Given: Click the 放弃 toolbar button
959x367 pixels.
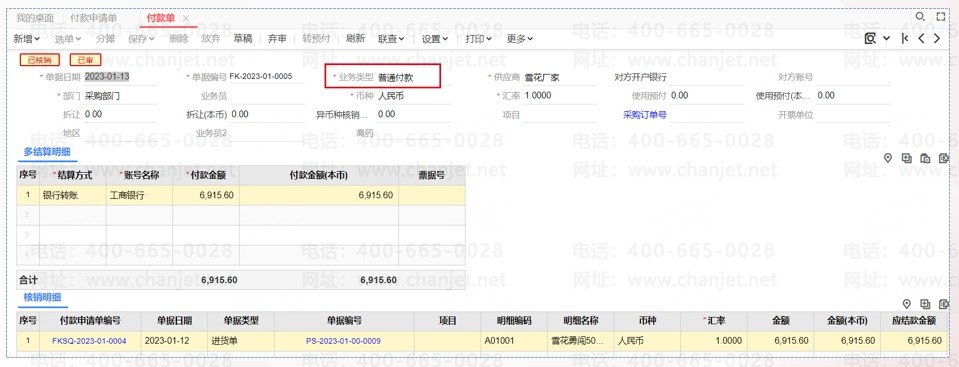Looking at the screenshot, I should [x=210, y=39].
